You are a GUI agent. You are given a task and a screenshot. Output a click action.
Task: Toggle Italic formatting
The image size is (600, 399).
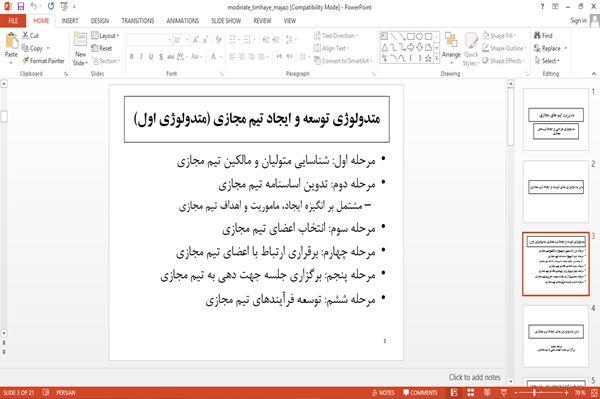tap(141, 57)
